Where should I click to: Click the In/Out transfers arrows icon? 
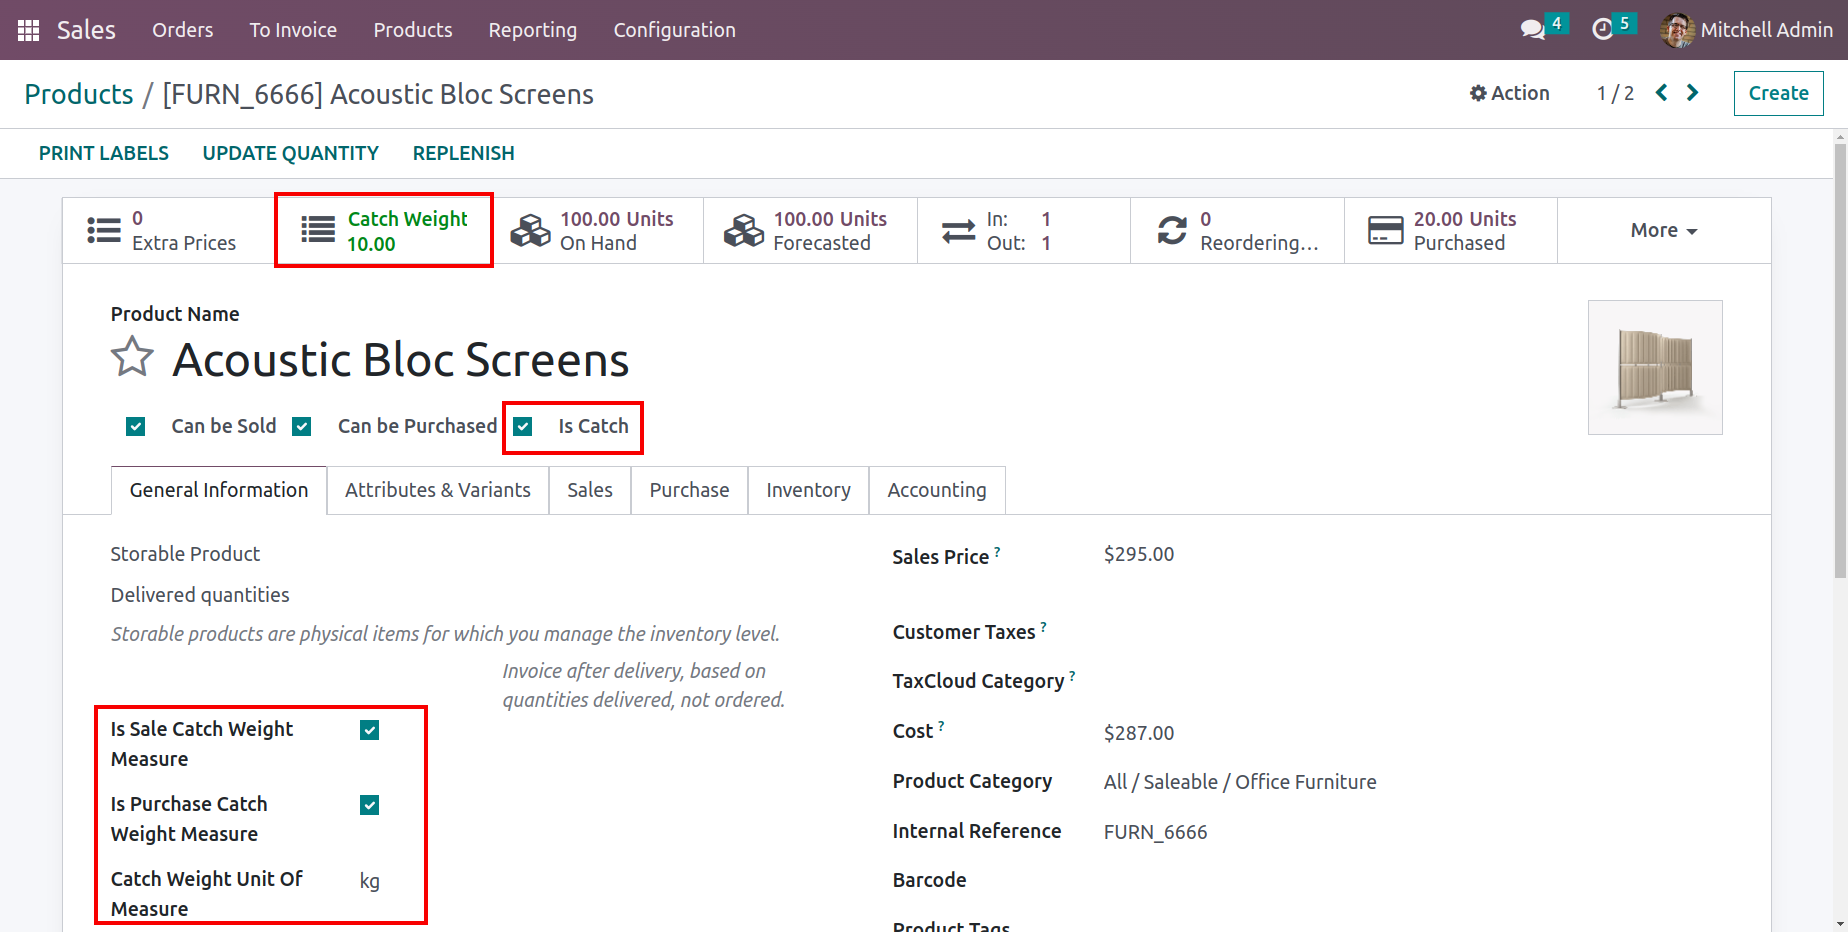coord(958,230)
